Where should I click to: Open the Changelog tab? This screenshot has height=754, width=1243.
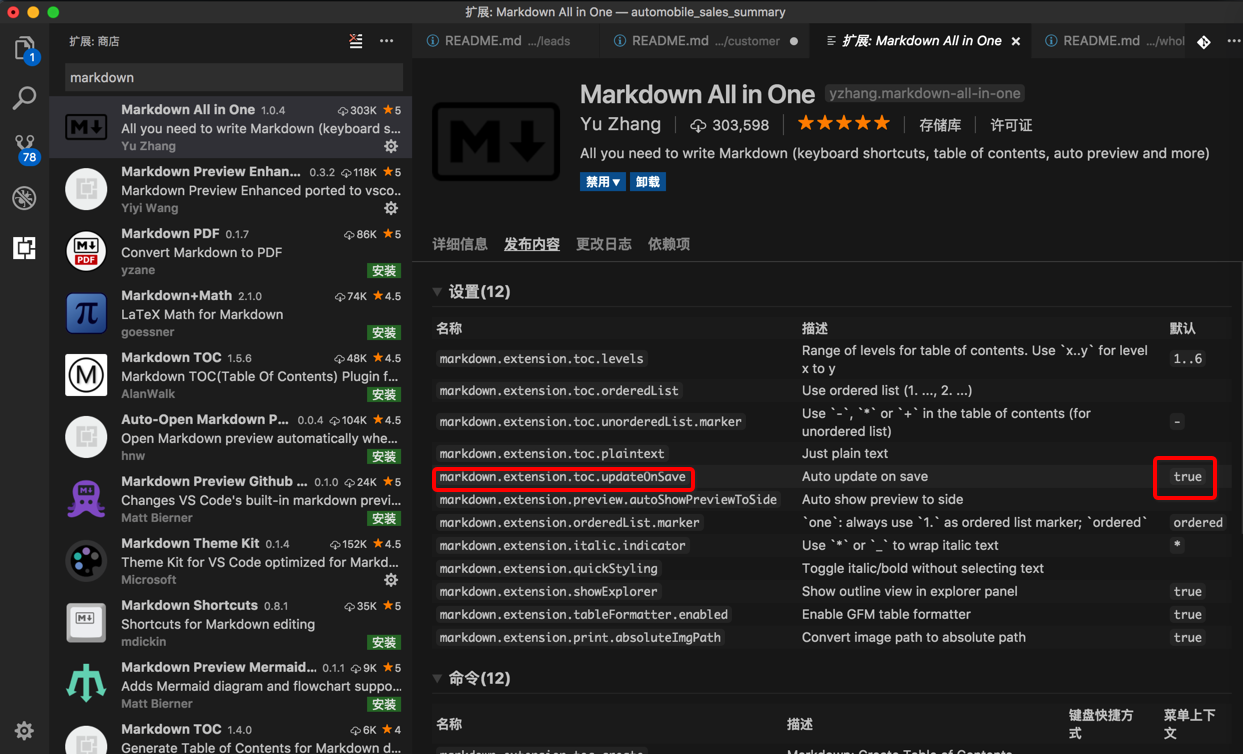point(604,244)
